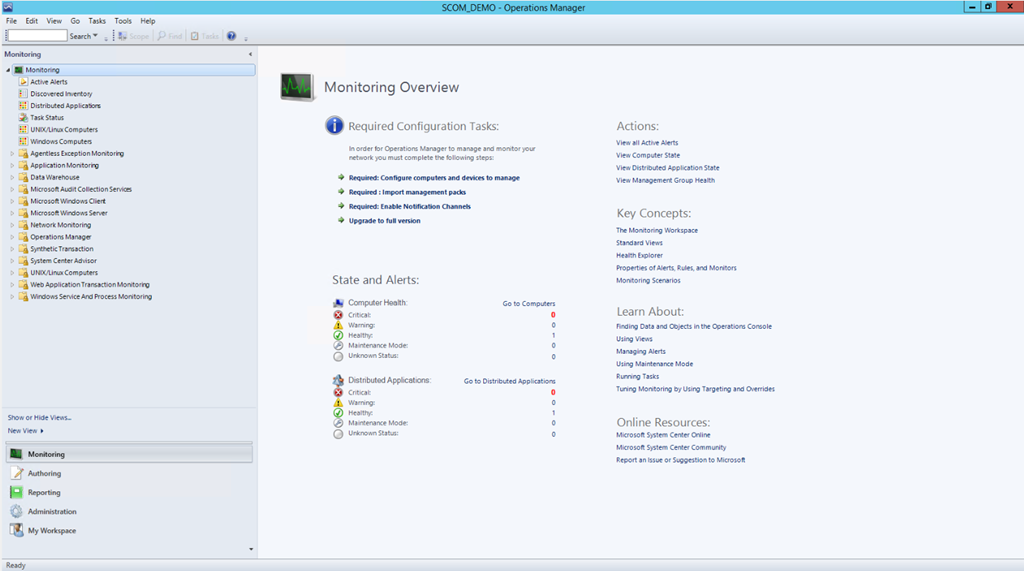Click the View all Active Alerts link
Viewport: 1024px width, 571px height.
tap(647, 143)
